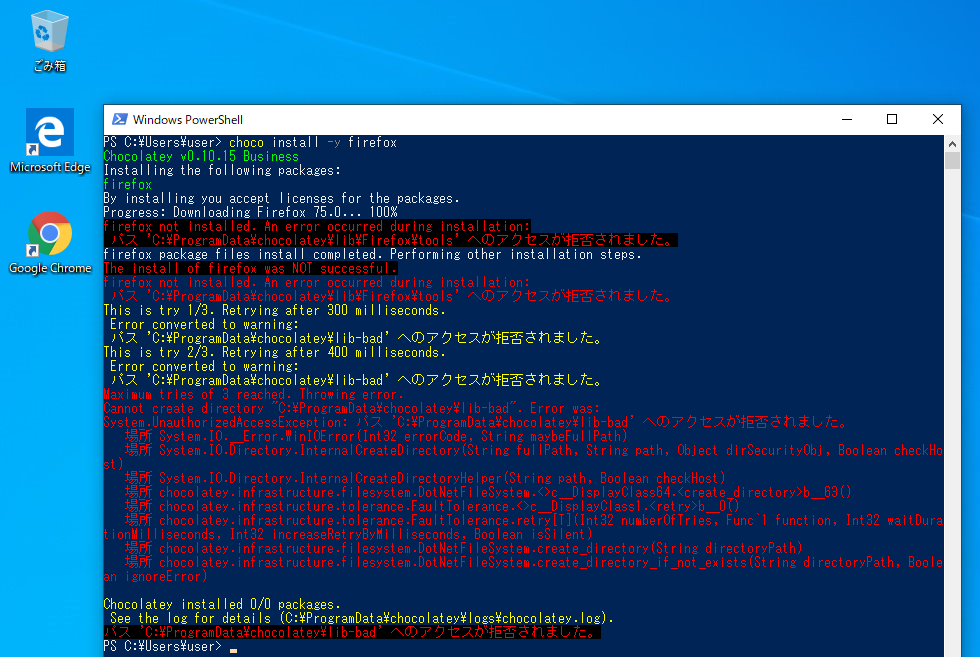This screenshot has width=980, height=657.
Task: Click the 'Cannot create directory' error line
Action: 352,408
